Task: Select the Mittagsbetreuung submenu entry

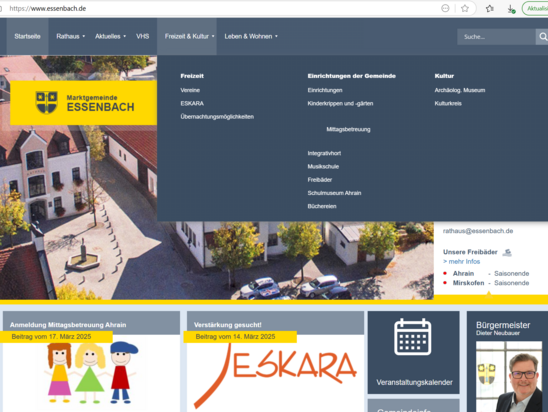Action: tap(348, 129)
